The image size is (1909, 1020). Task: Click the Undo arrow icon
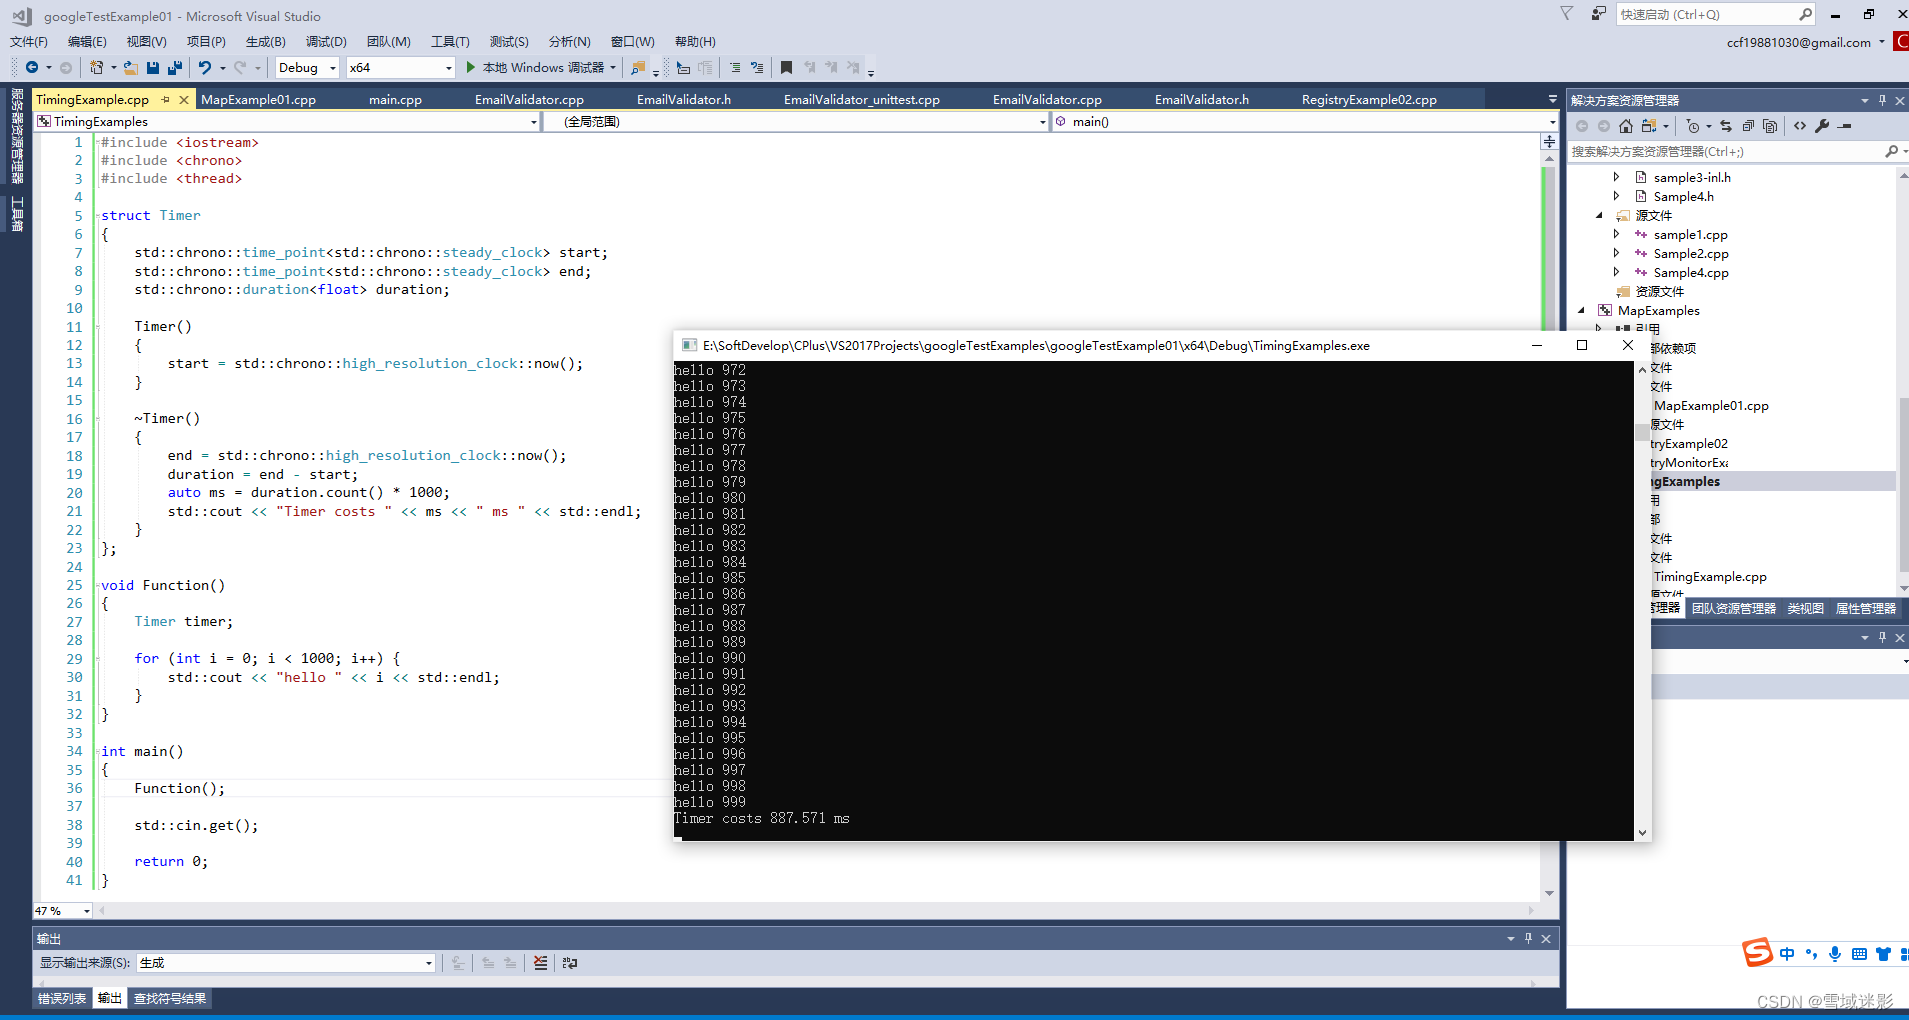pos(205,67)
